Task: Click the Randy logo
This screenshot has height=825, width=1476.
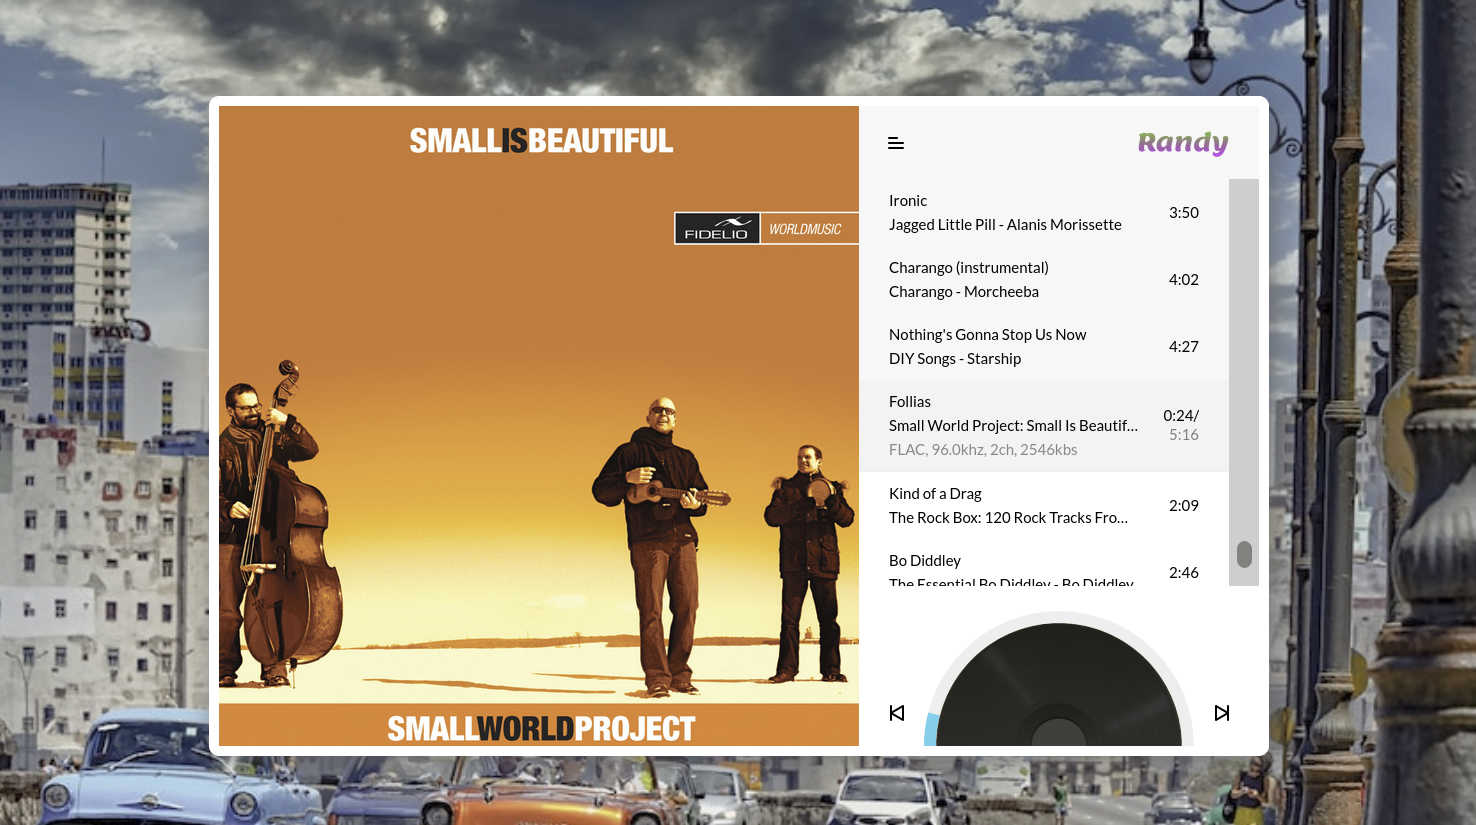Action: coord(1183,143)
